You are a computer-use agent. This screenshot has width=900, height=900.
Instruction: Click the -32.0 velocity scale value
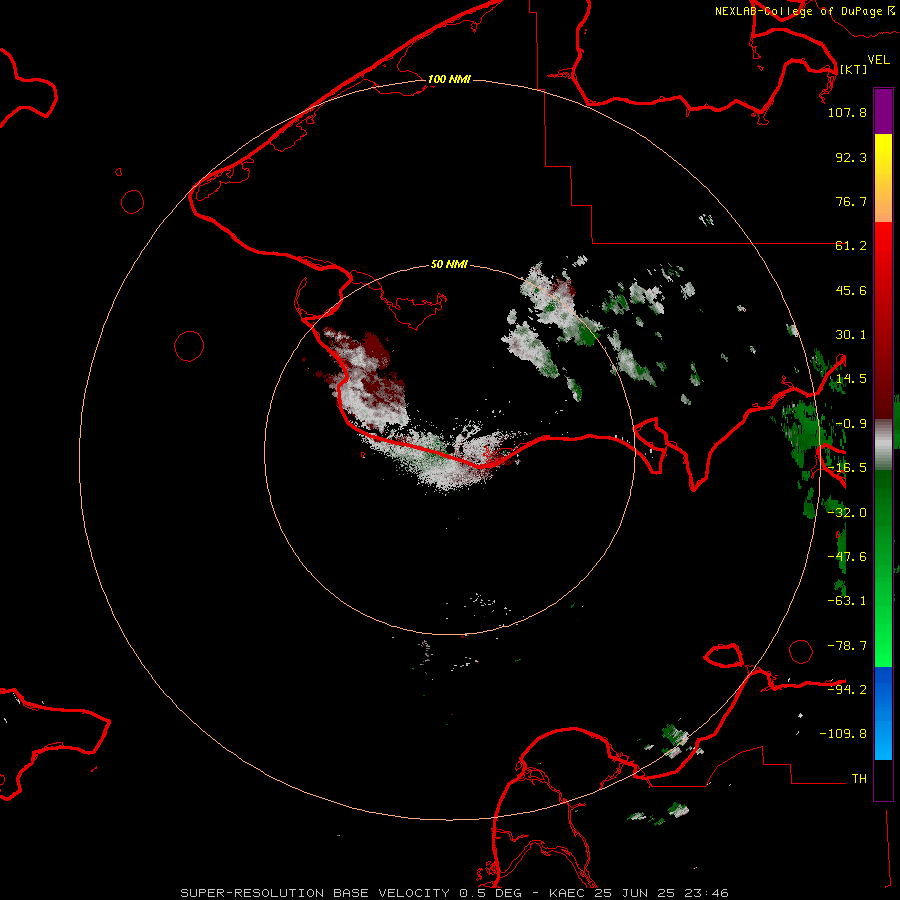tap(847, 513)
